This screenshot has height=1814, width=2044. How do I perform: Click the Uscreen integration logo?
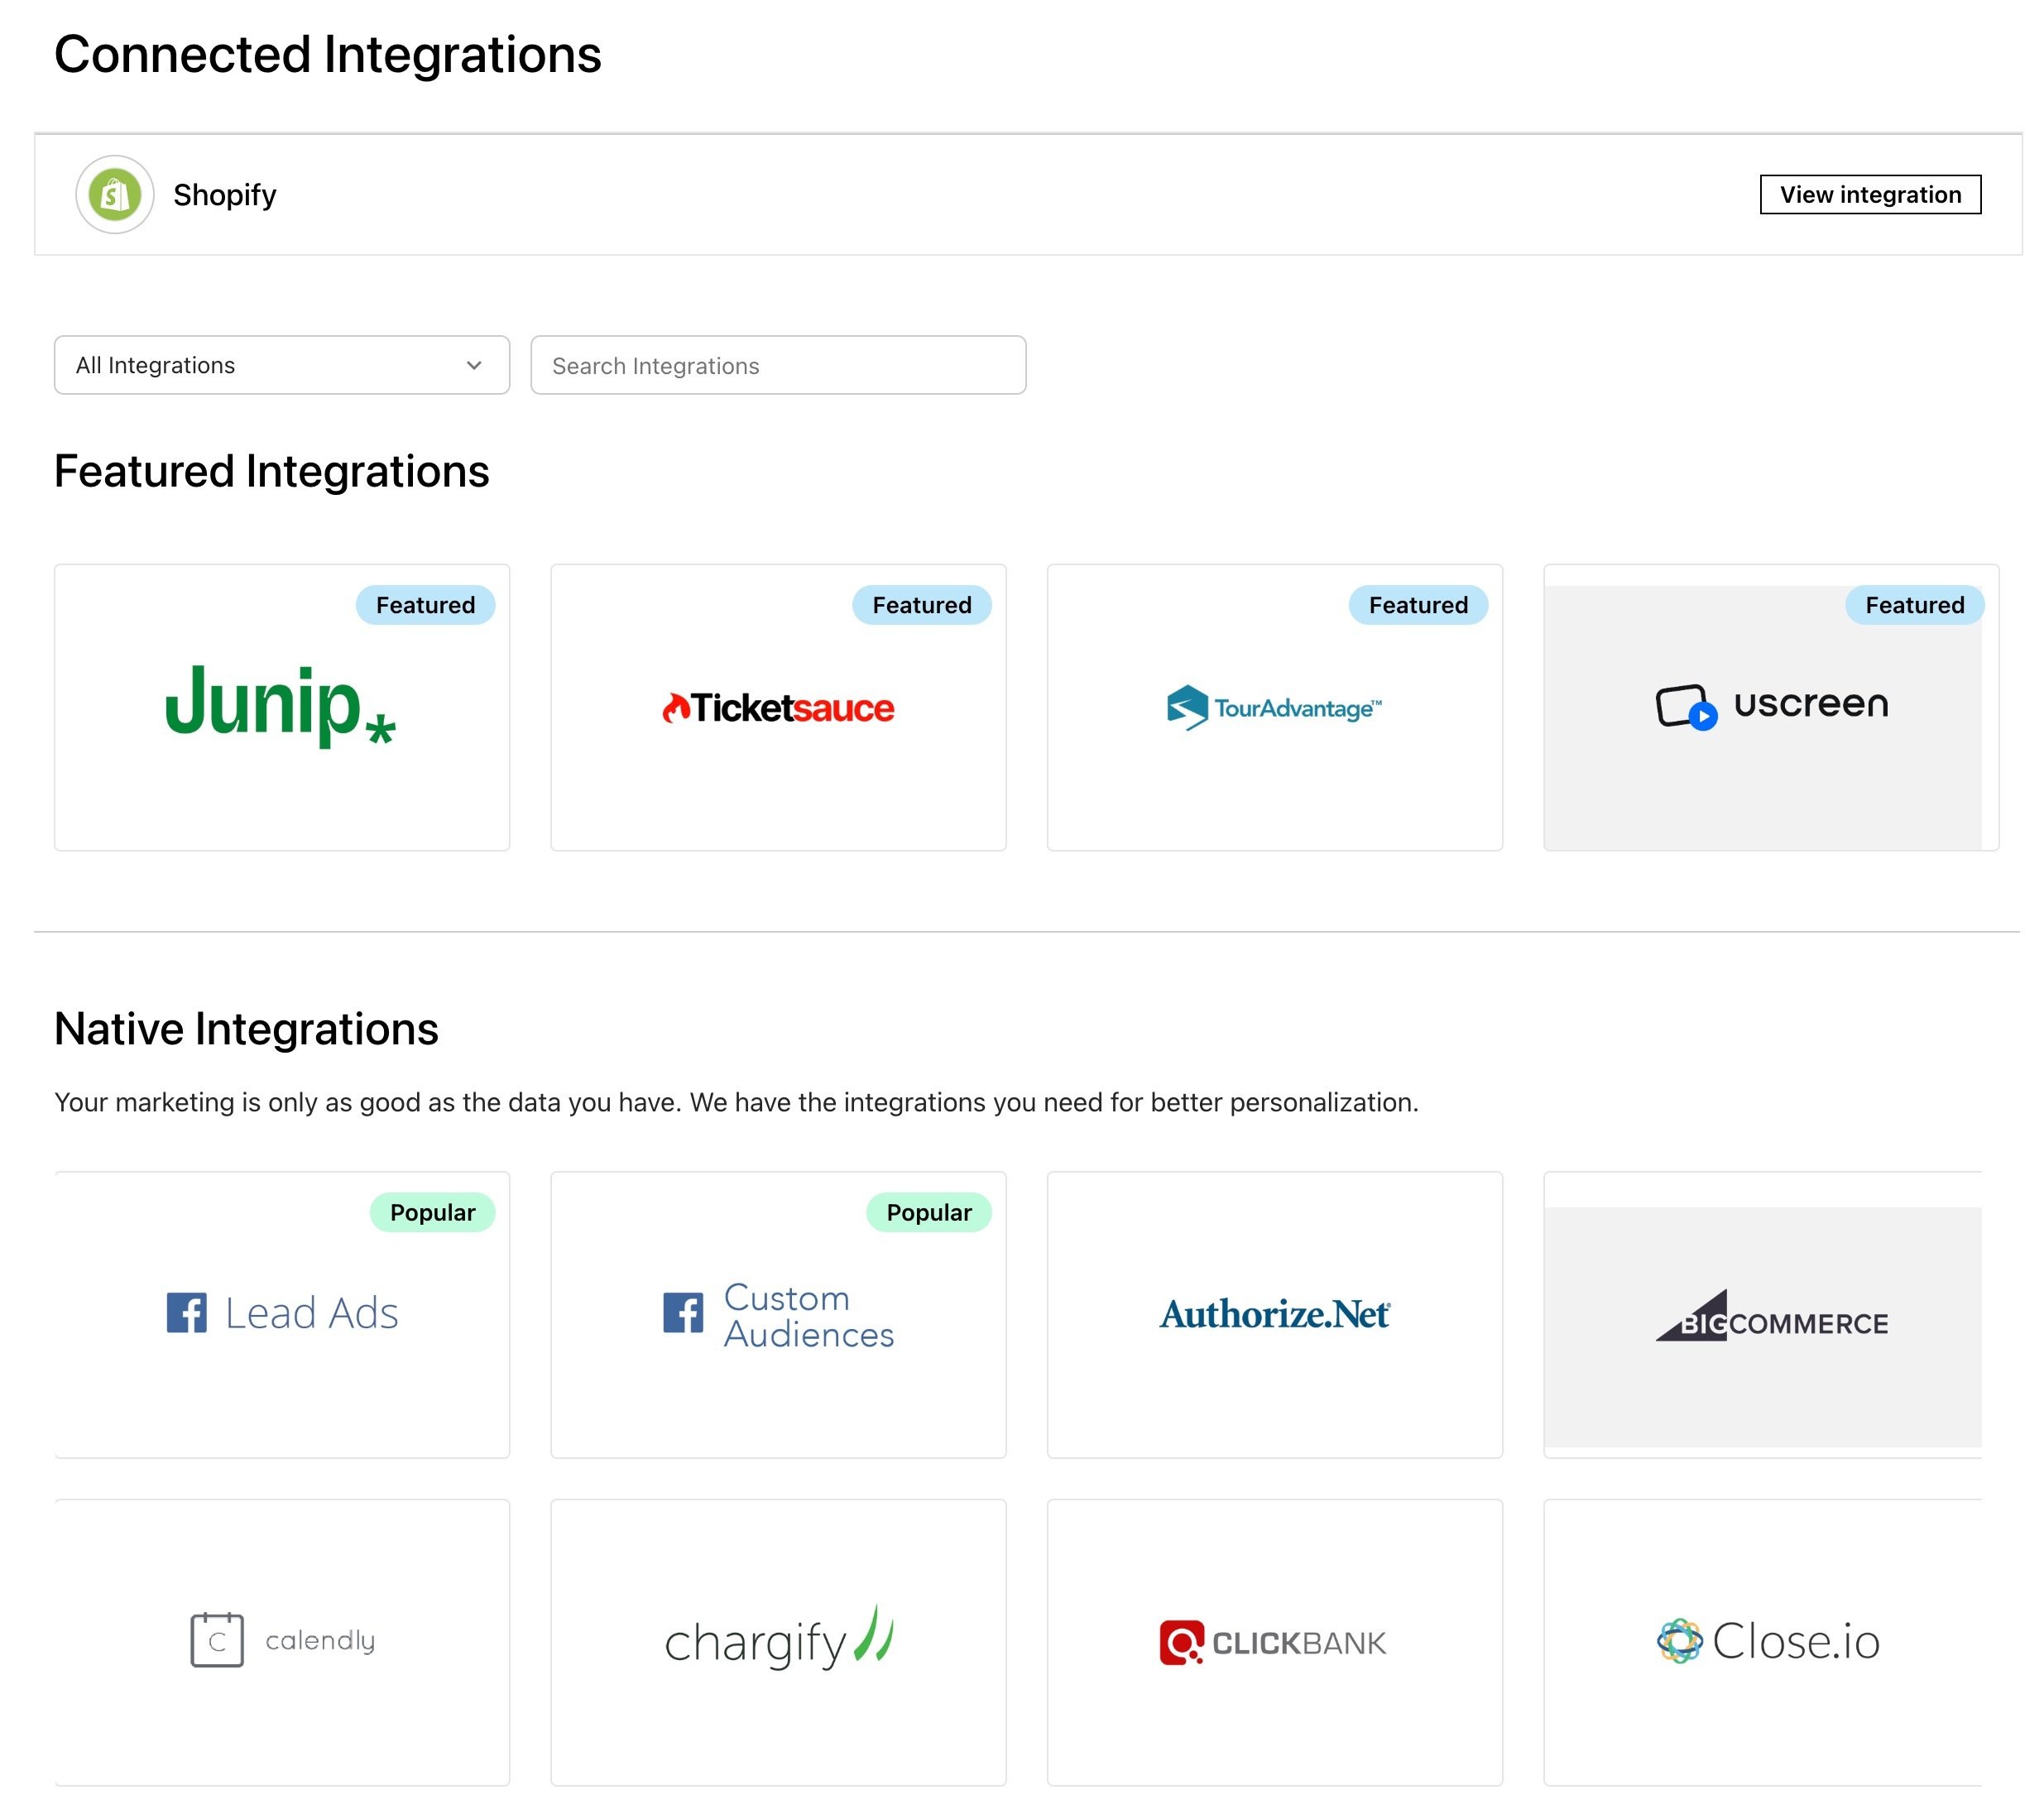(x=1769, y=706)
